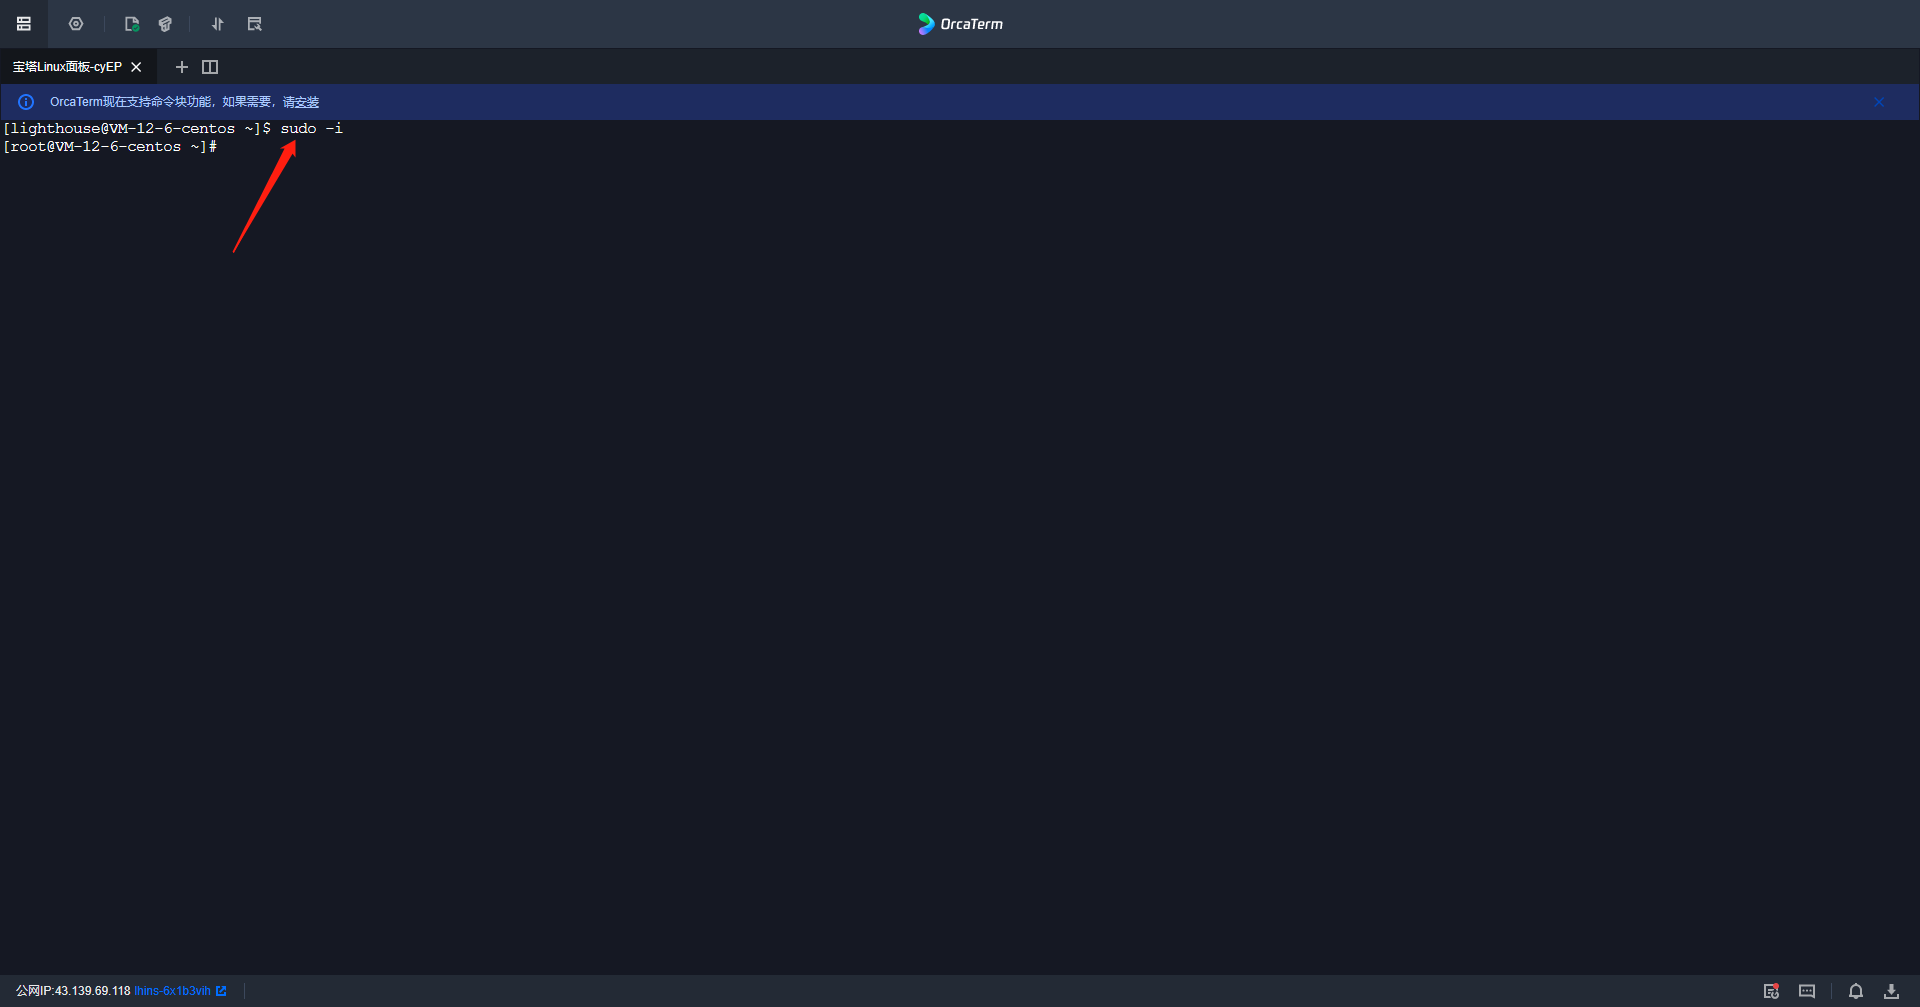The image size is (1920, 1007).
Task: Open the hexagon settings icon
Action: pos(76,24)
